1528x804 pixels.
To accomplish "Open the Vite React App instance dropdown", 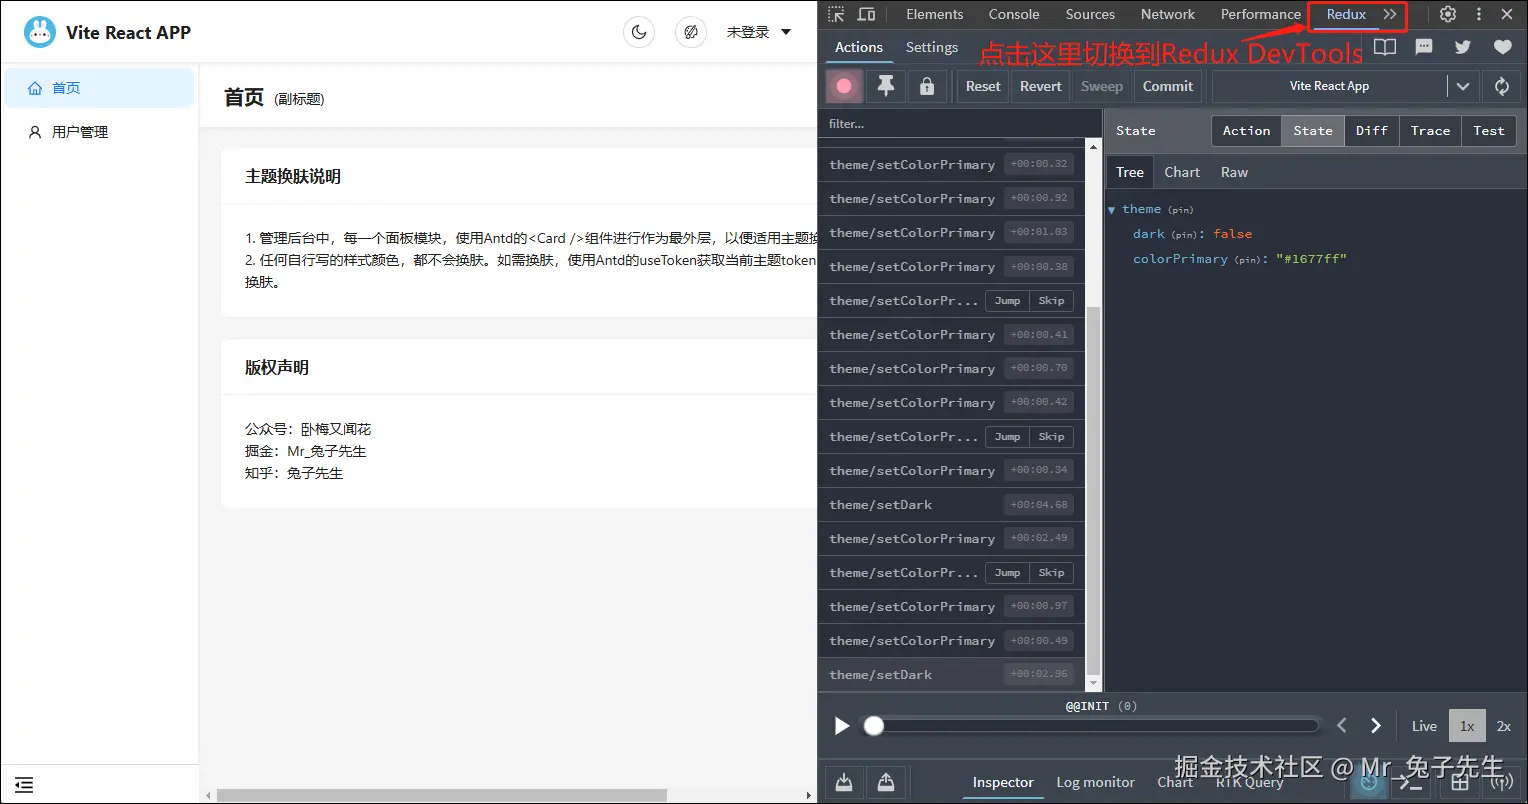I will [x=1462, y=86].
